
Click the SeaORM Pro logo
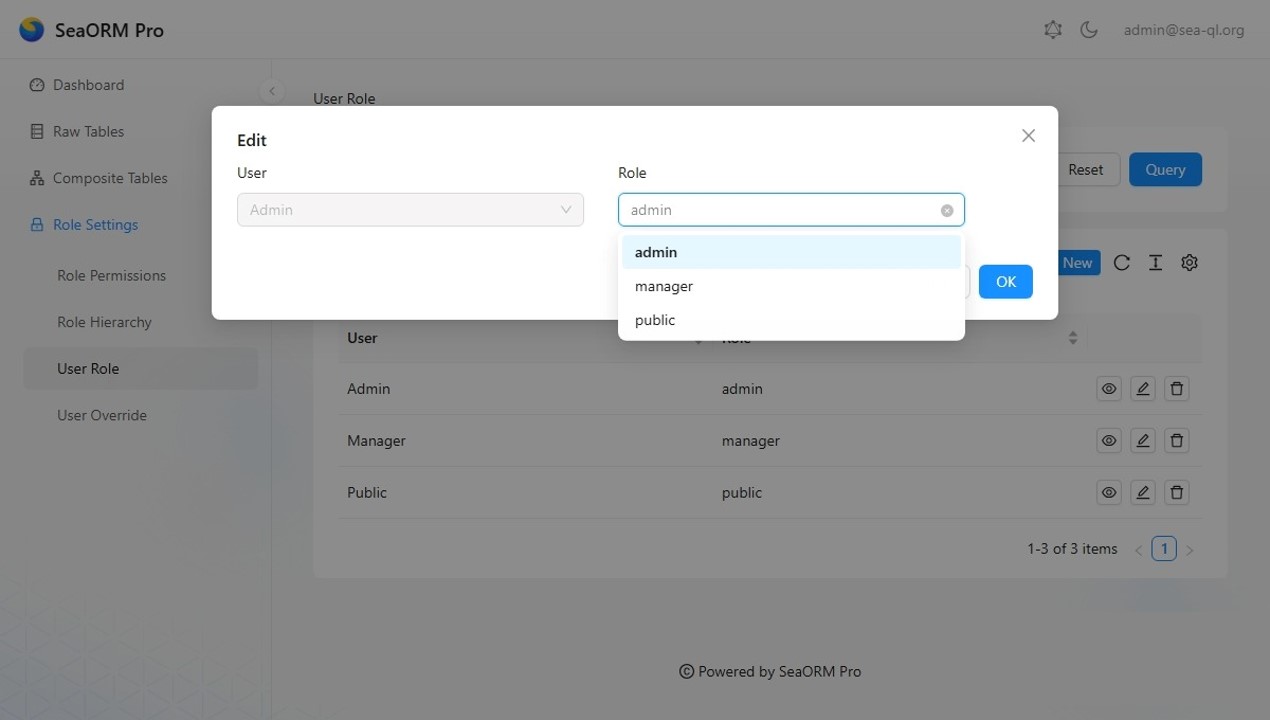[32, 30]
